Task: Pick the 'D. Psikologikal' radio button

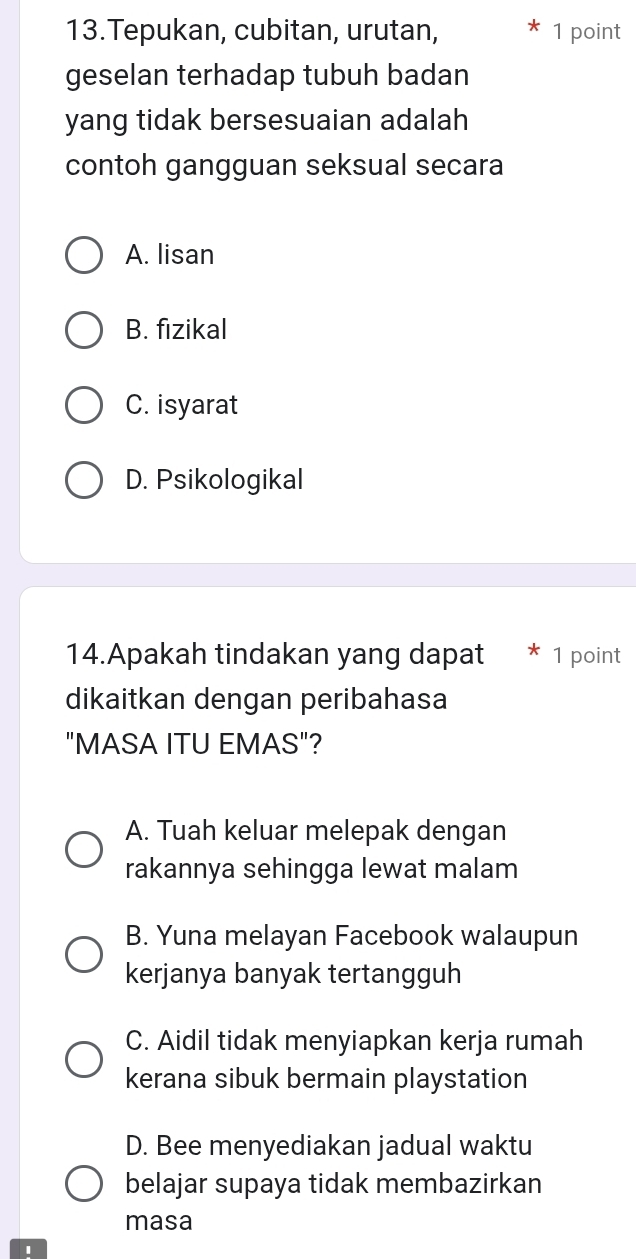Action: pyautogui.click(x=84, y=481)
